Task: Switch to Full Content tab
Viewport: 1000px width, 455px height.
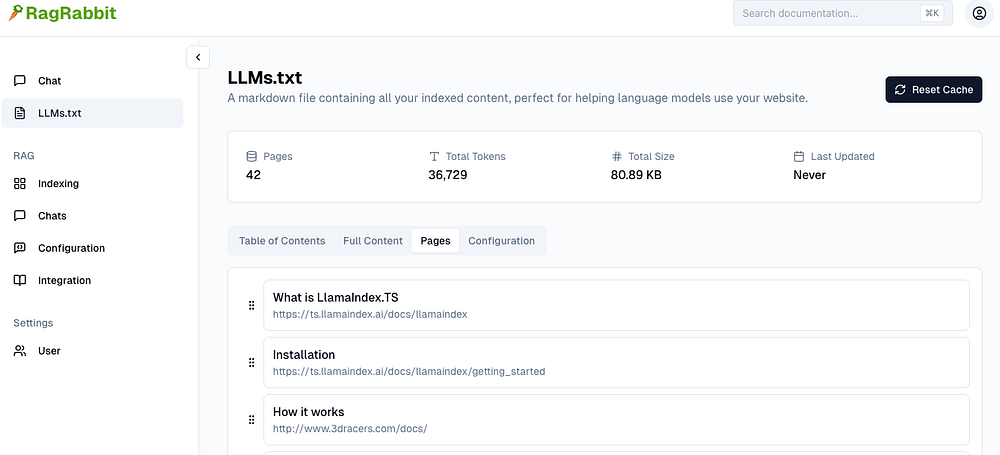Action: (373, 241)
